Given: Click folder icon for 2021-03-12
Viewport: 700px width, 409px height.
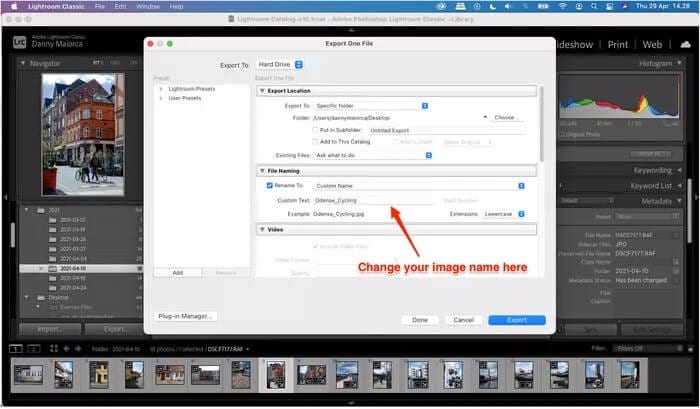Looking at the screenshot, I should pyautogui.click(x=53, y=220).
